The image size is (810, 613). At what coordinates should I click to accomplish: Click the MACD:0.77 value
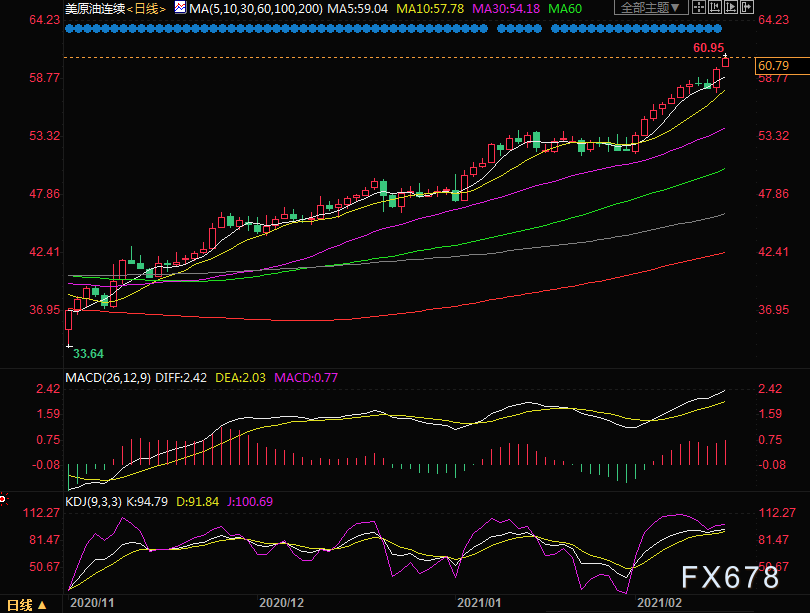pyautogui.click(x=306, y=378)
